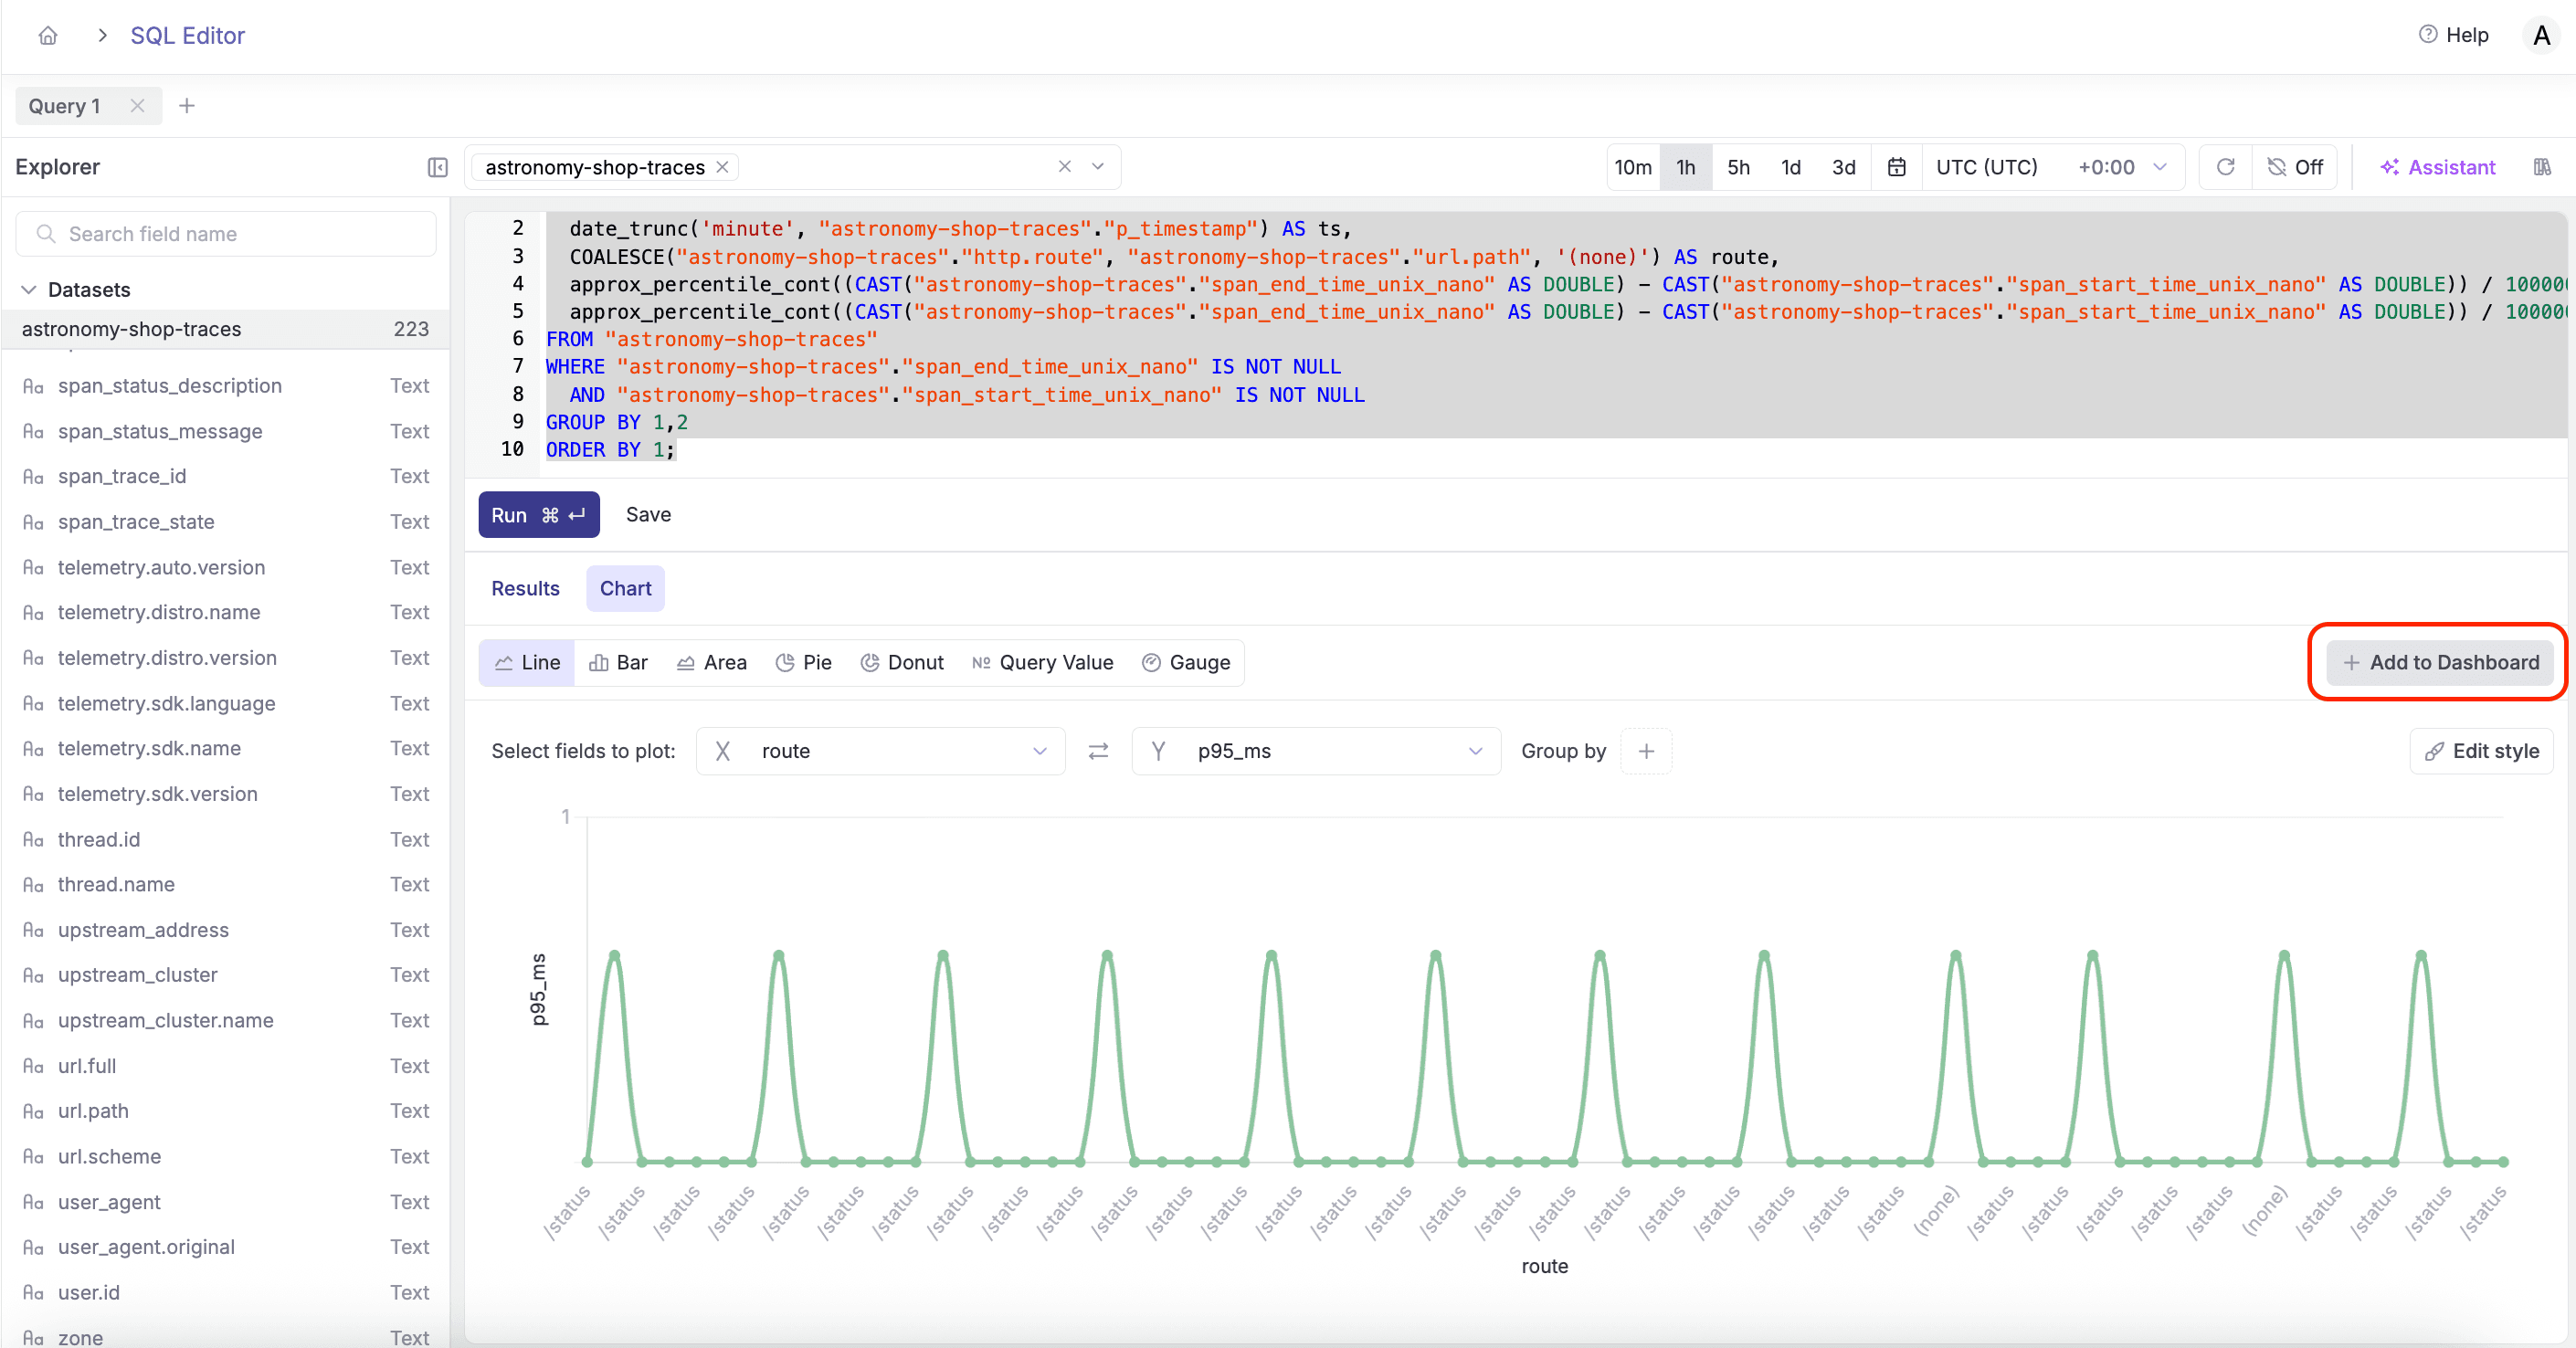Focus the Search field name input
Image resolution: width=2576 pixels, height=1348 pixels.
pos(226,234)
